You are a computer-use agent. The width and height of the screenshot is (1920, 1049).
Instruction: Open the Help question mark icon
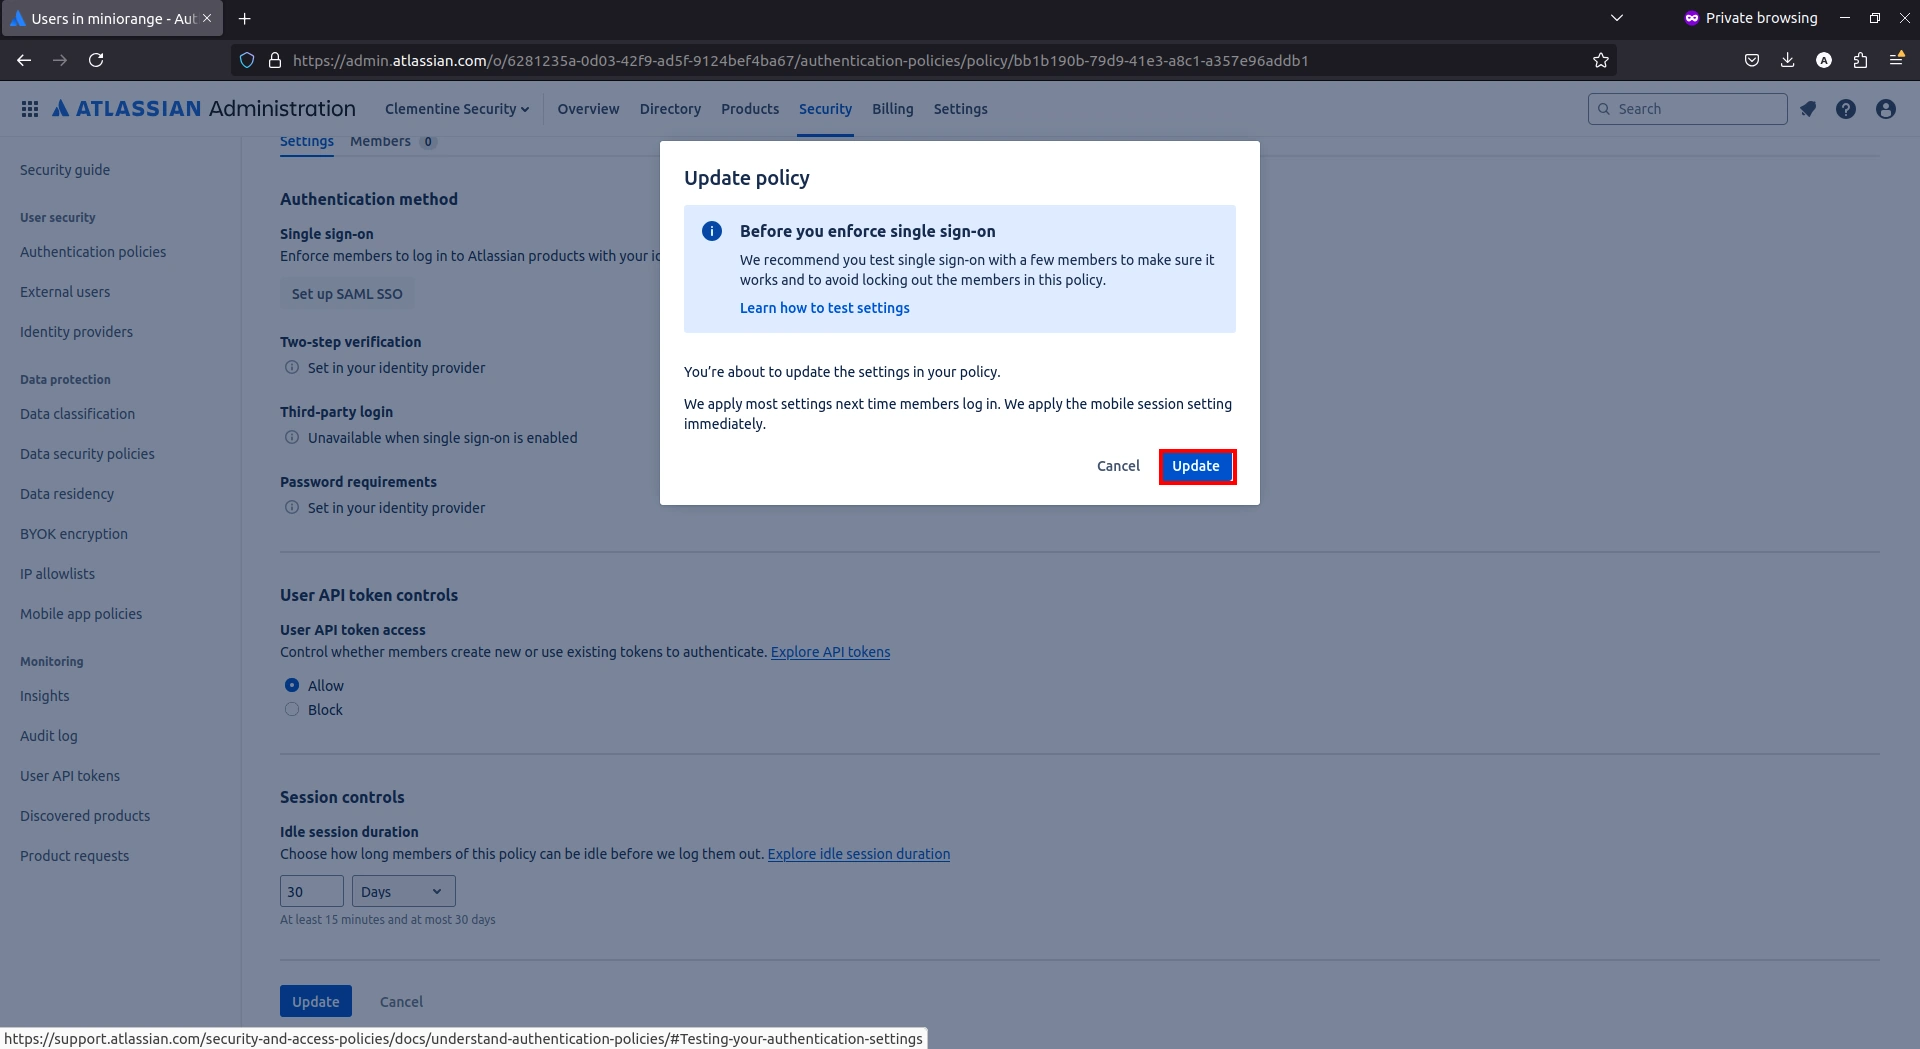tap(1846, 108)
